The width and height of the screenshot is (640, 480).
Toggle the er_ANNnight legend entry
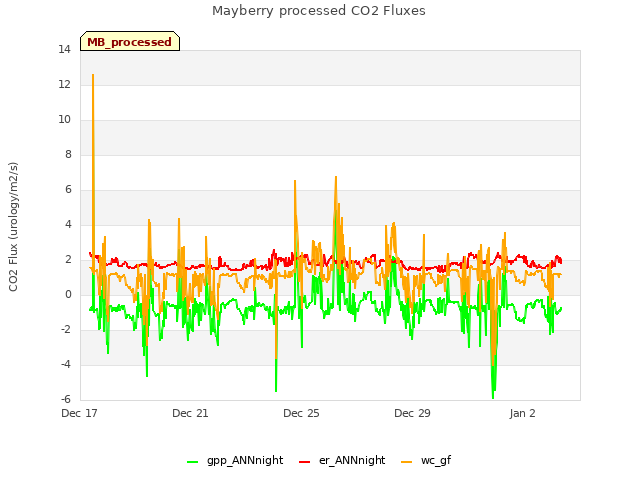pyautogui.click(x=342, y=460)
